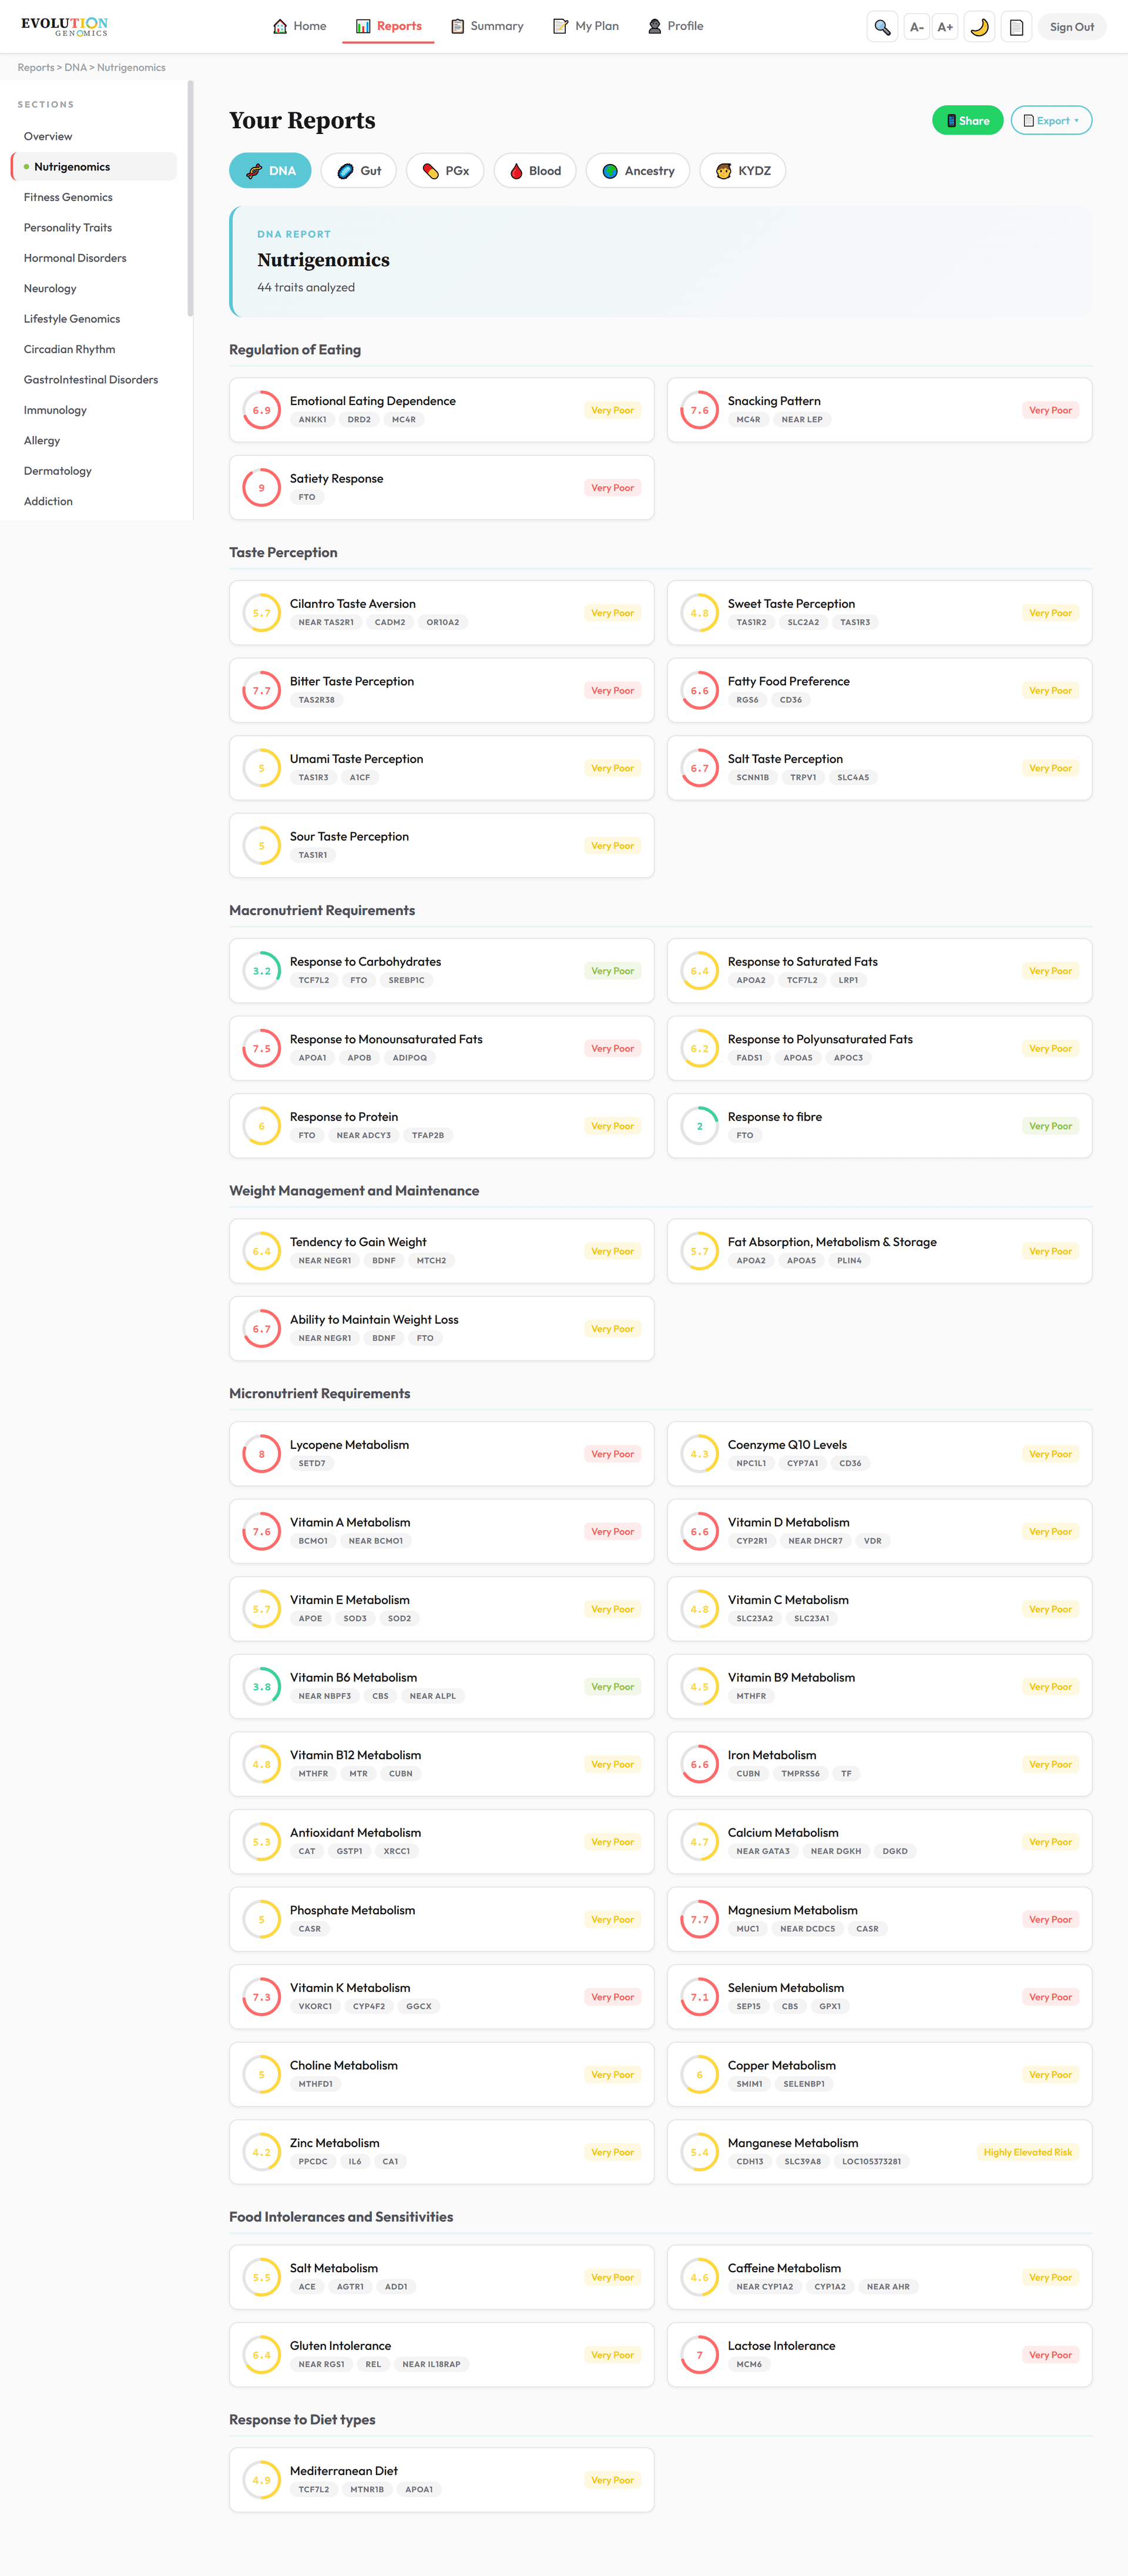Click the Evolution Genomics logo
1128x2576 pixels.
[65, 26]
